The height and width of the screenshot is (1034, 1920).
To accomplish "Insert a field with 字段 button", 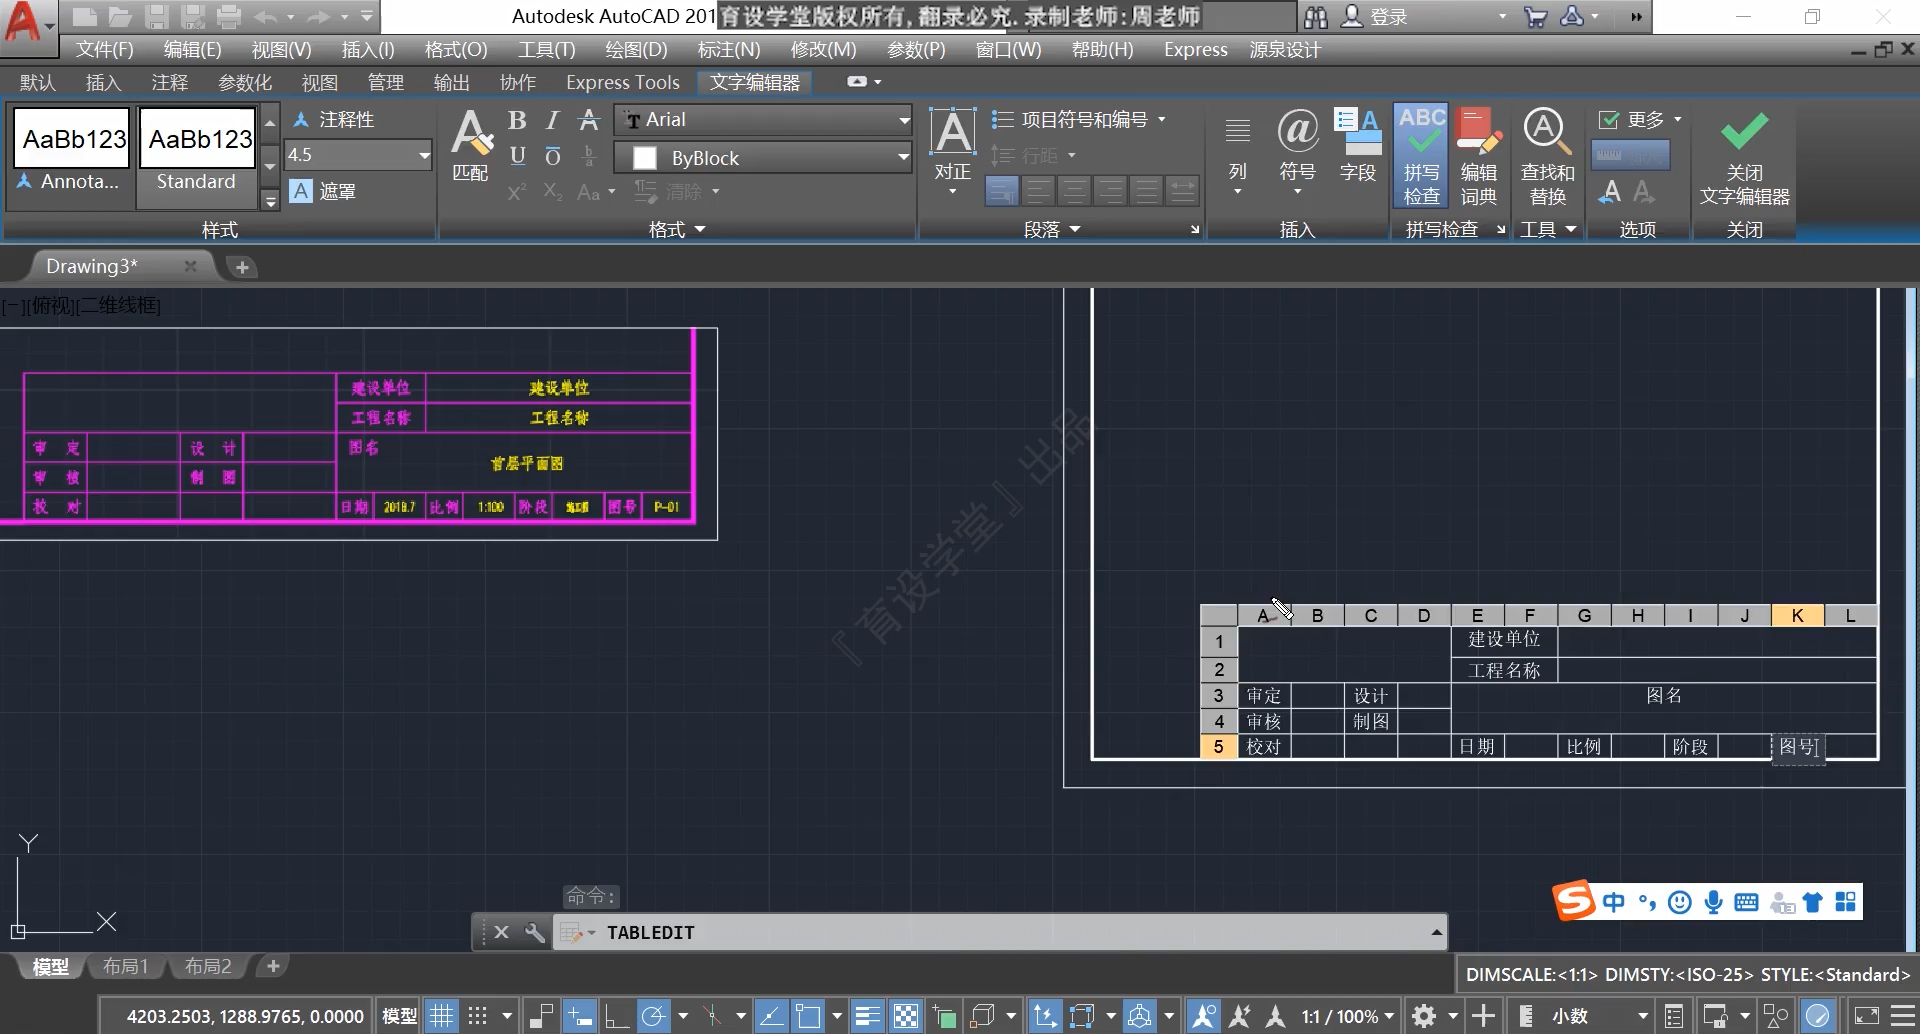I will pyautogui.click(x=1357, y=146).
